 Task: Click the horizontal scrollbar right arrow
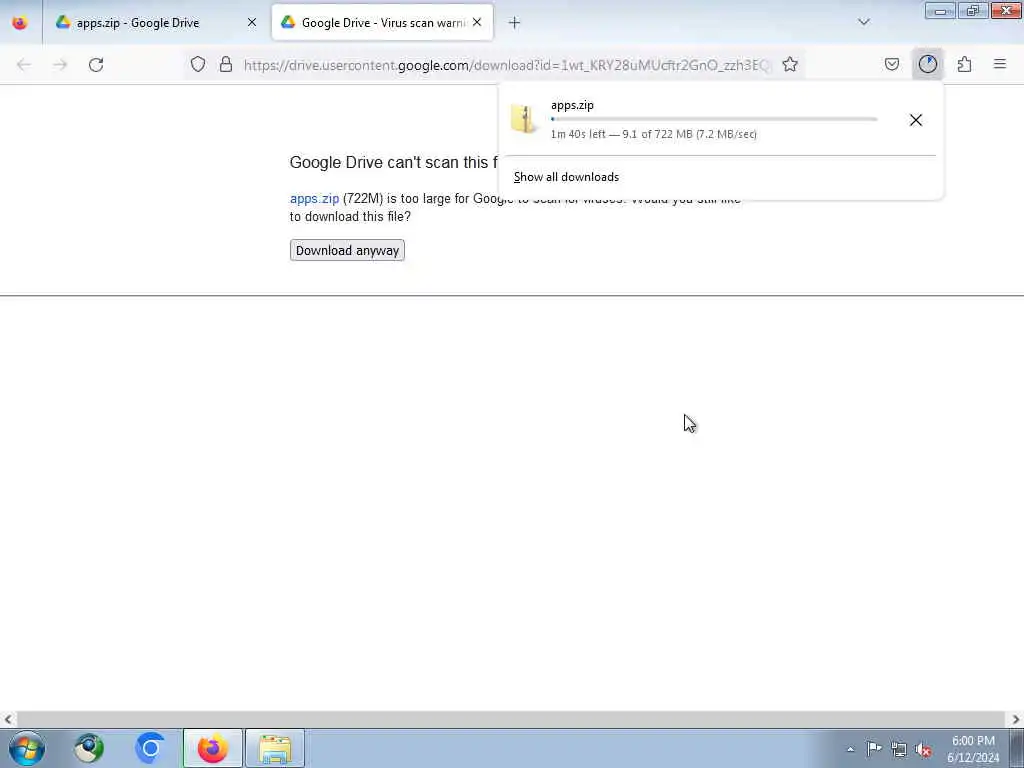click(x=1016, y=720)
